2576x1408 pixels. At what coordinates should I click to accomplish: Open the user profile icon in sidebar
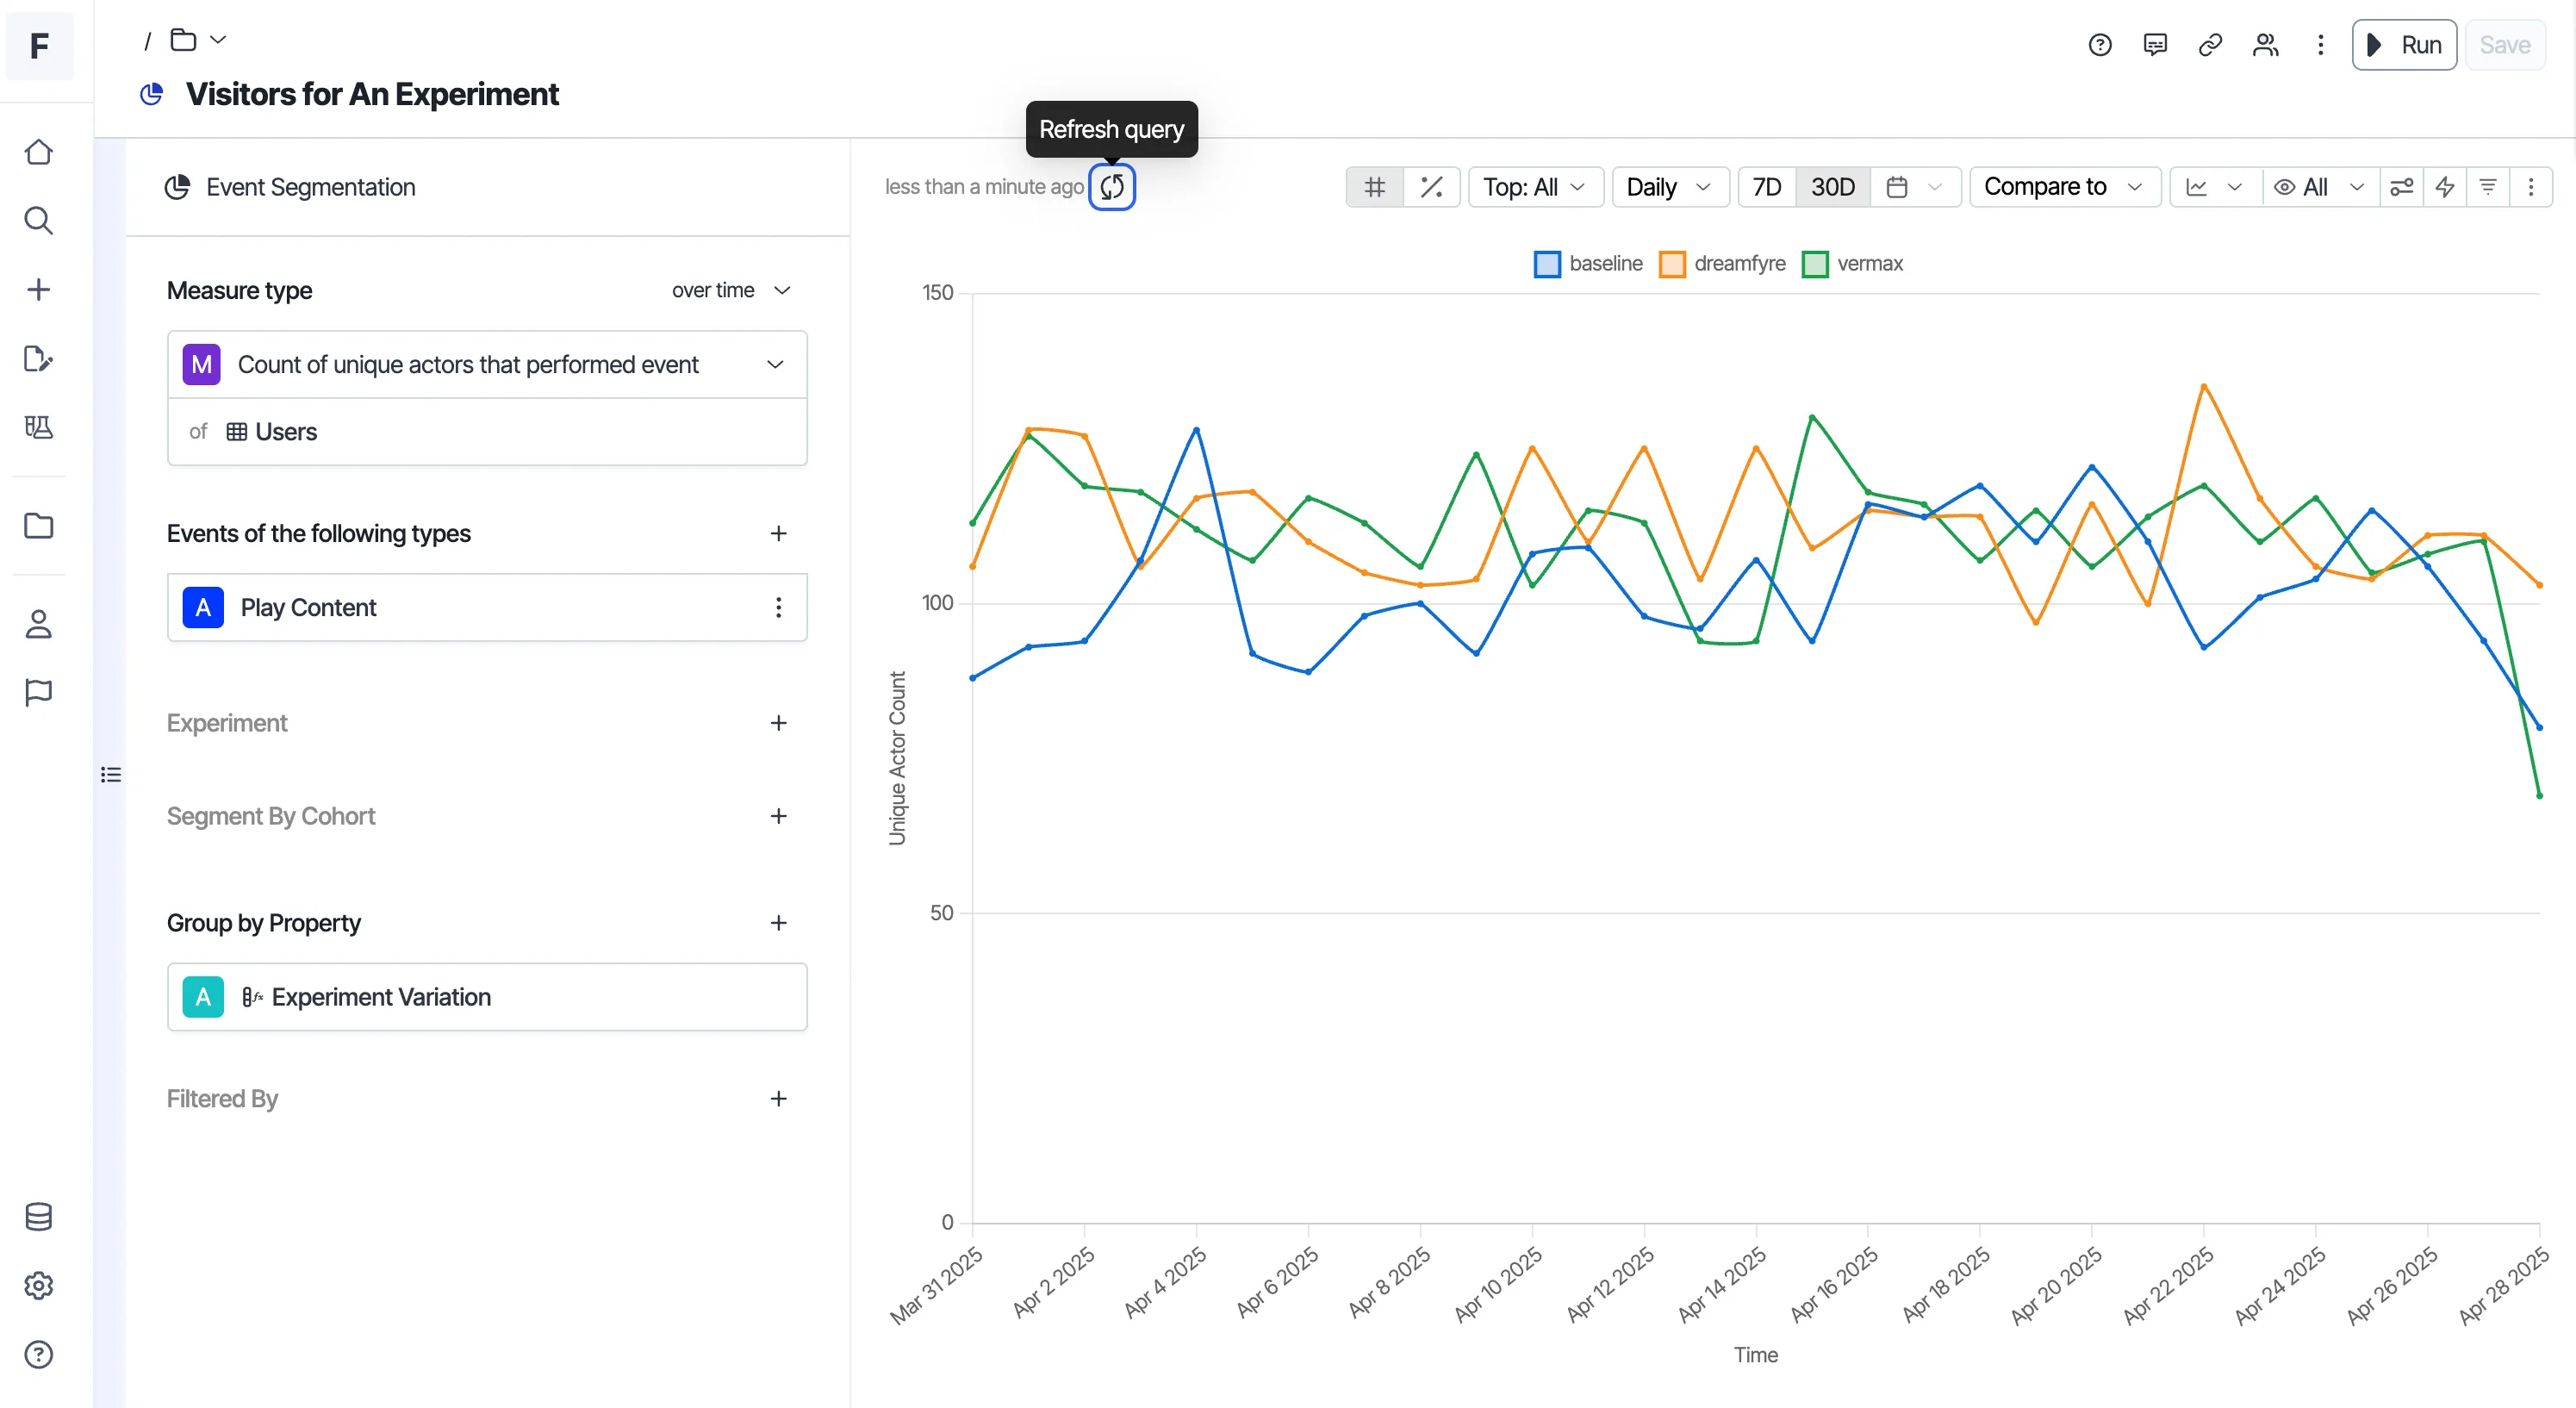pos(39,624)
